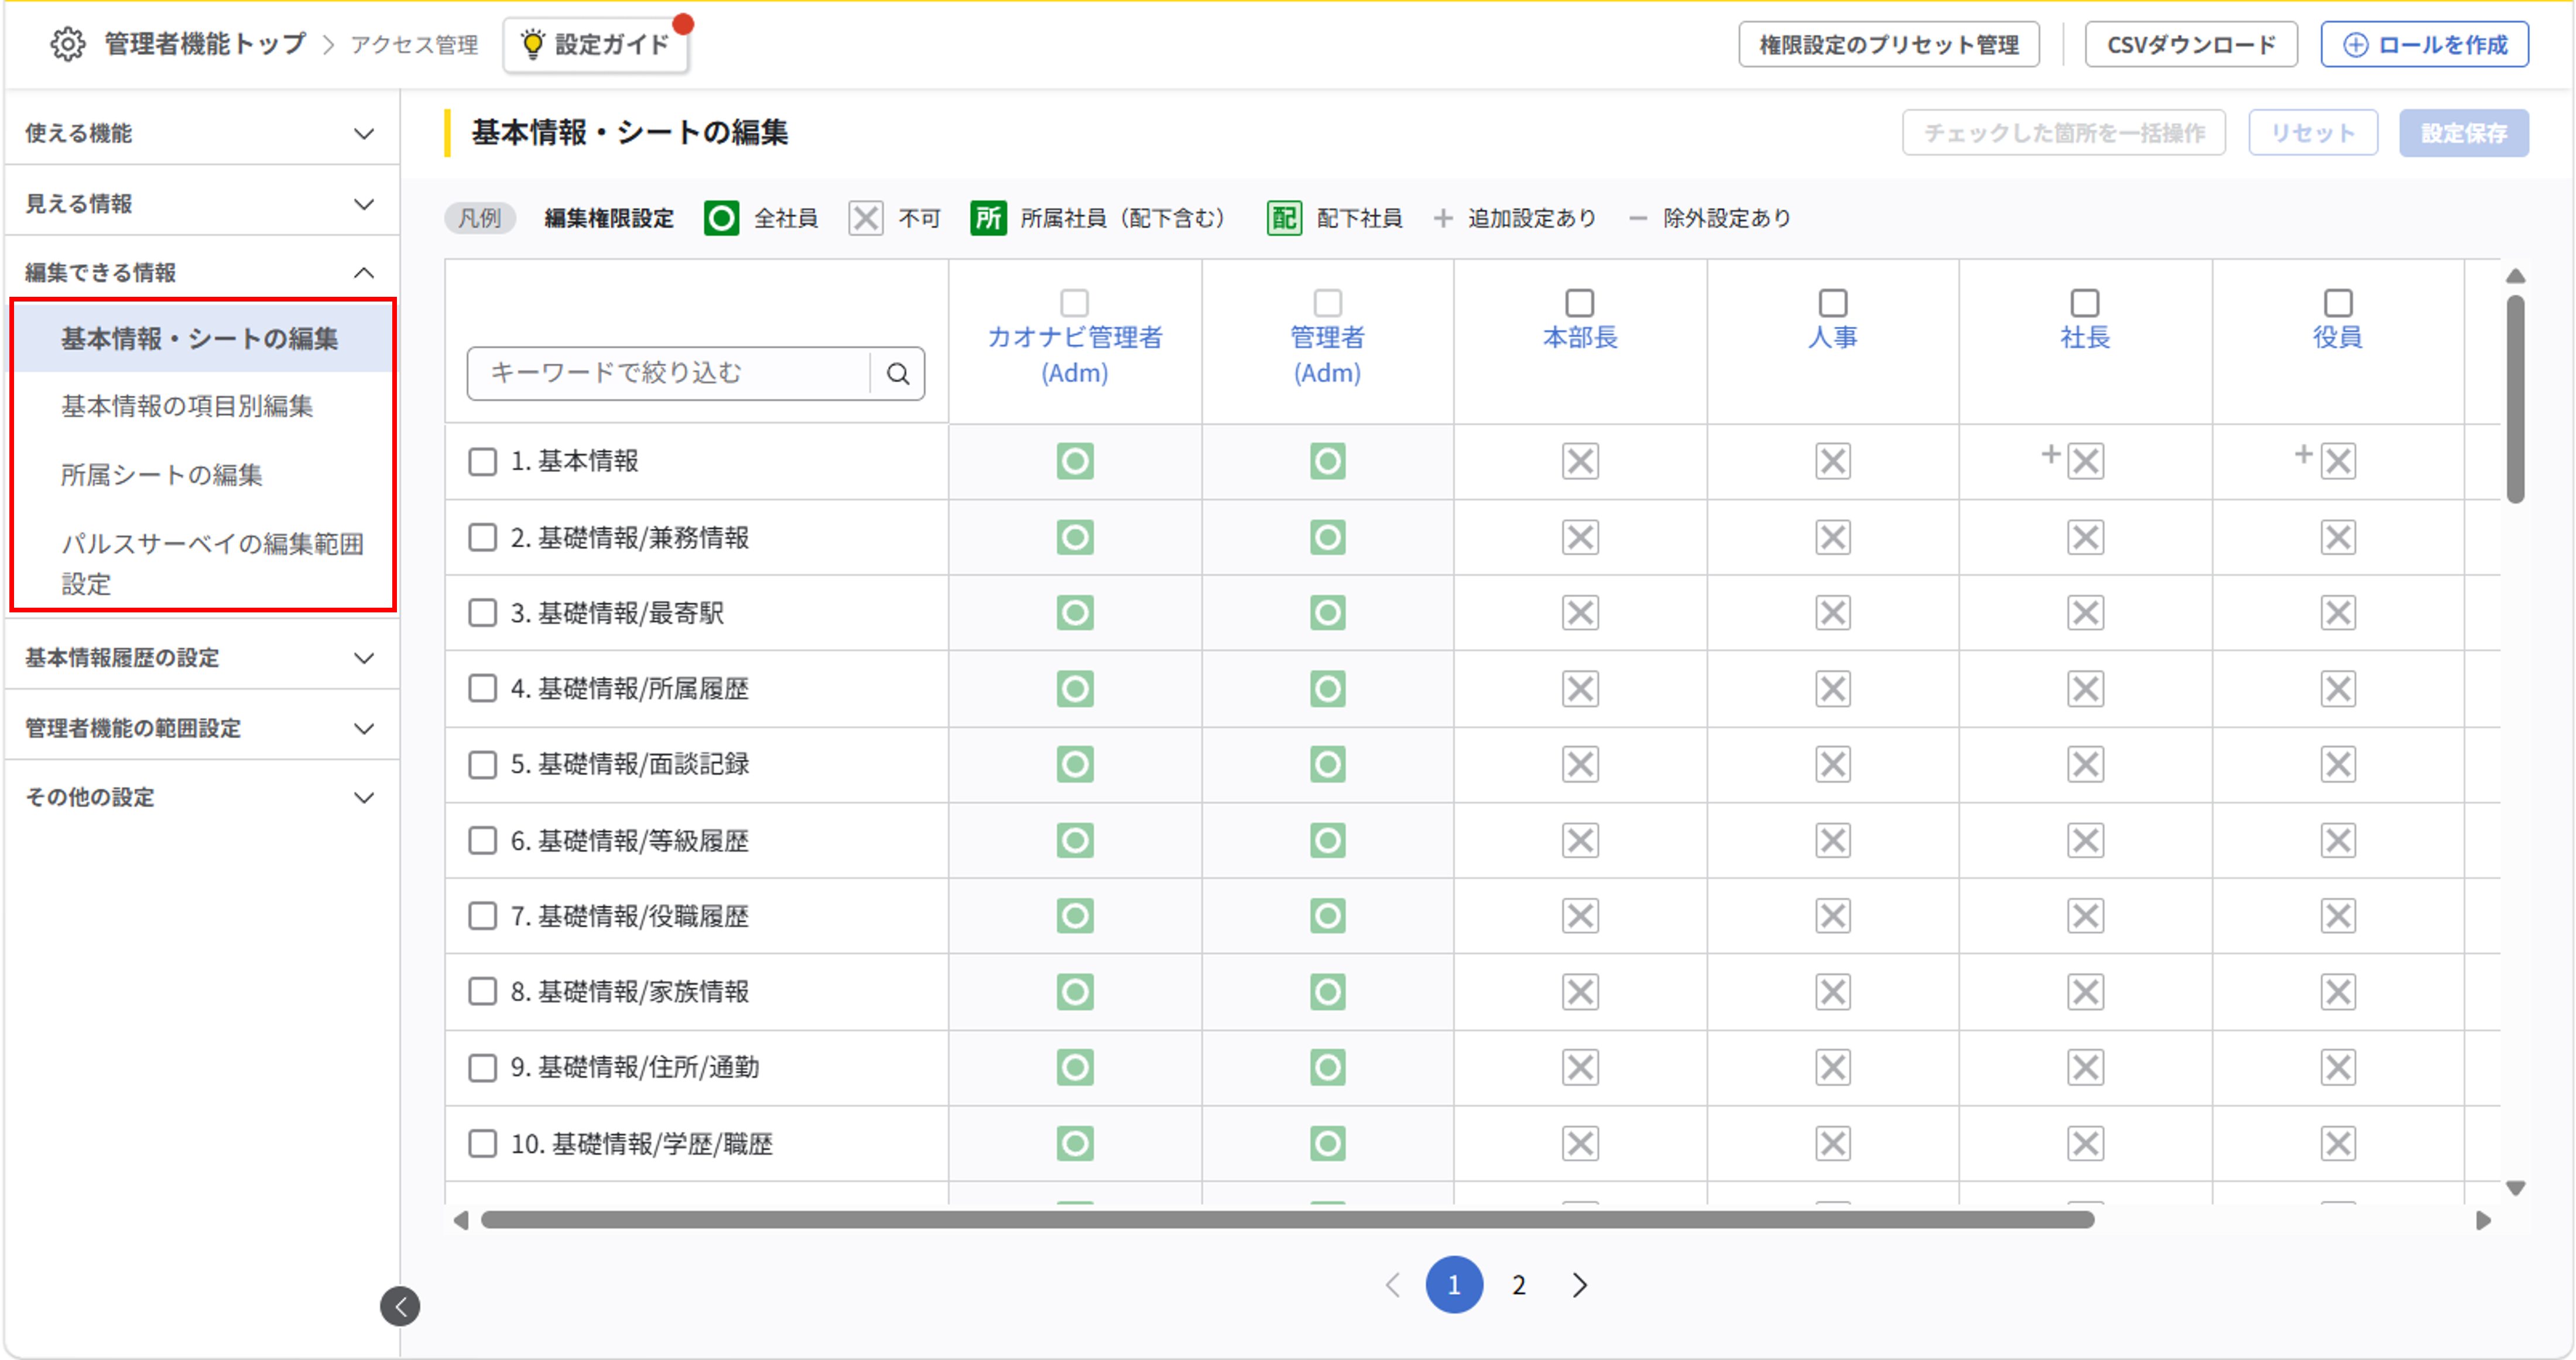The width and height of the screenshot is (2576, 1360).
Task: Click カオナビ管理者 icon for 5. 基礎情報/面談記録
Action: 1075,764
